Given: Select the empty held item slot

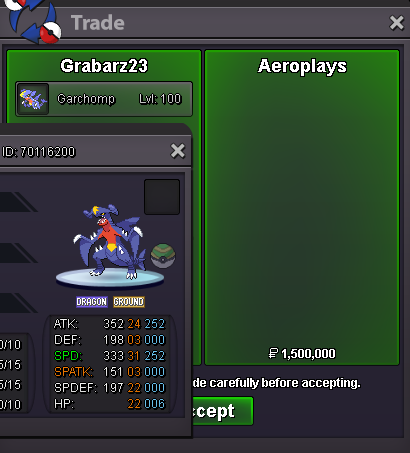Looking at the screenshot, I should click(162, 197).
